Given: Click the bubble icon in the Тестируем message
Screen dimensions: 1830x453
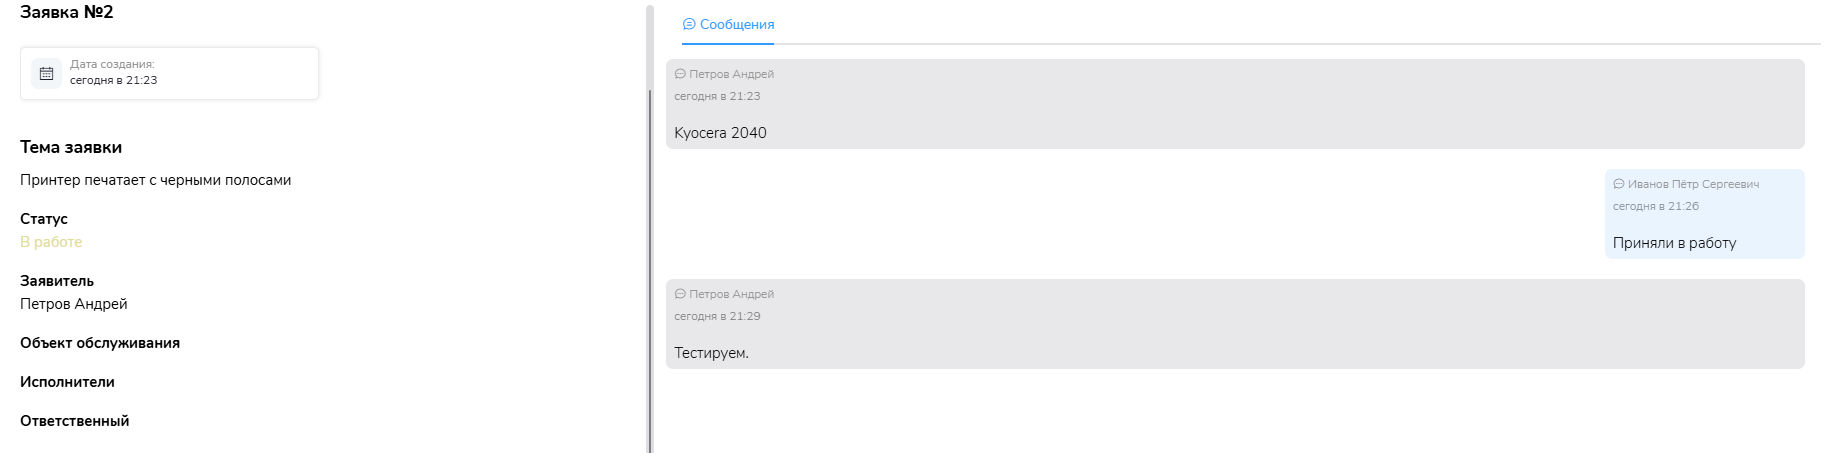Looking at the screenshot, I should point(680,294).
